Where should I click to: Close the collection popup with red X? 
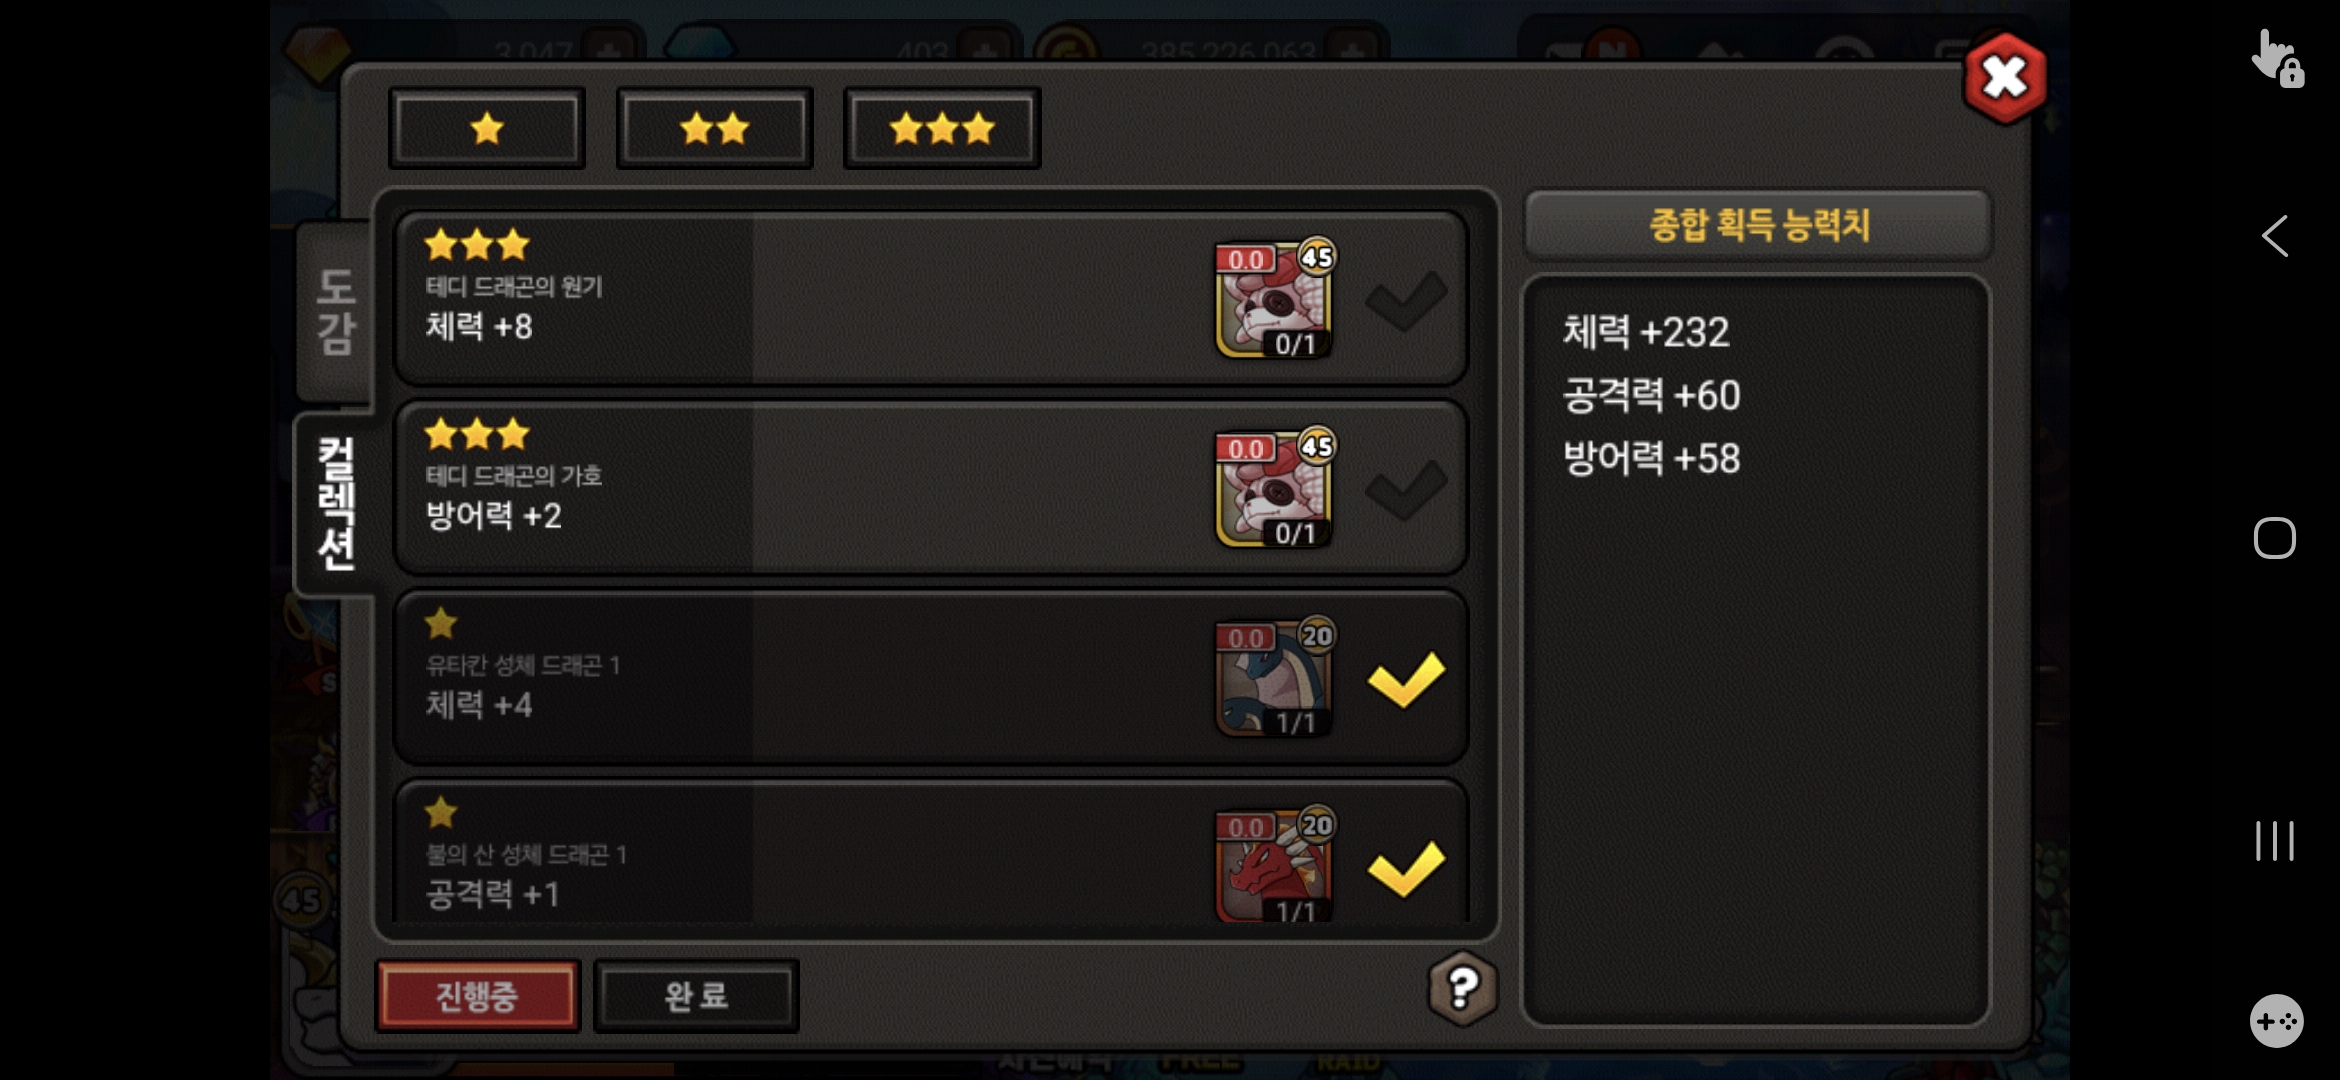coord(2005,78)
